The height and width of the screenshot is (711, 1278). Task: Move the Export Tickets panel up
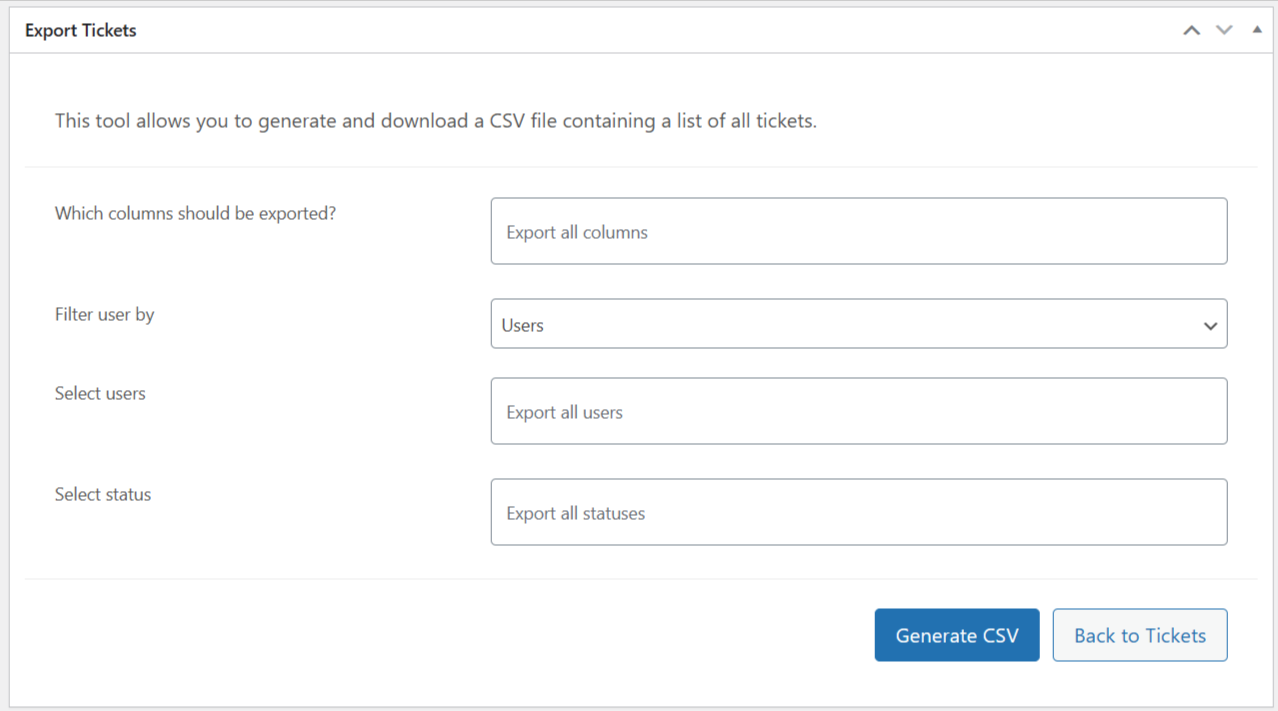point(1191,30)
